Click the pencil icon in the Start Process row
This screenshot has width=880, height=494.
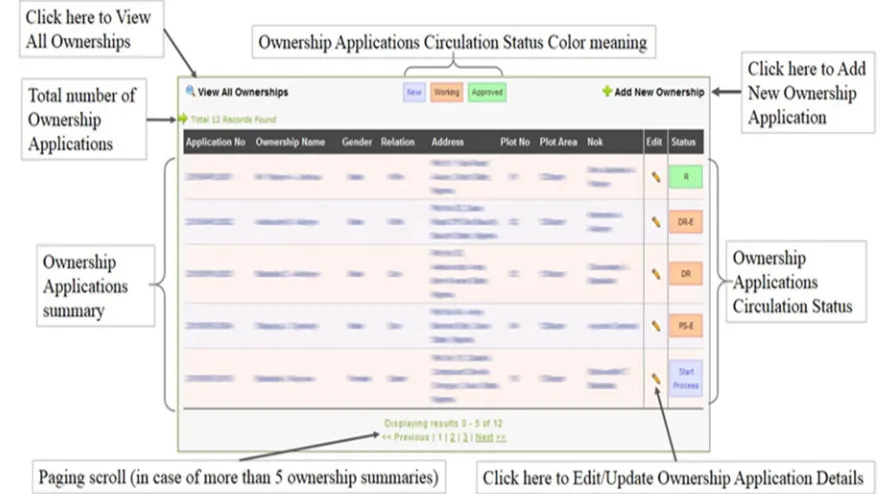click(656, 378)
